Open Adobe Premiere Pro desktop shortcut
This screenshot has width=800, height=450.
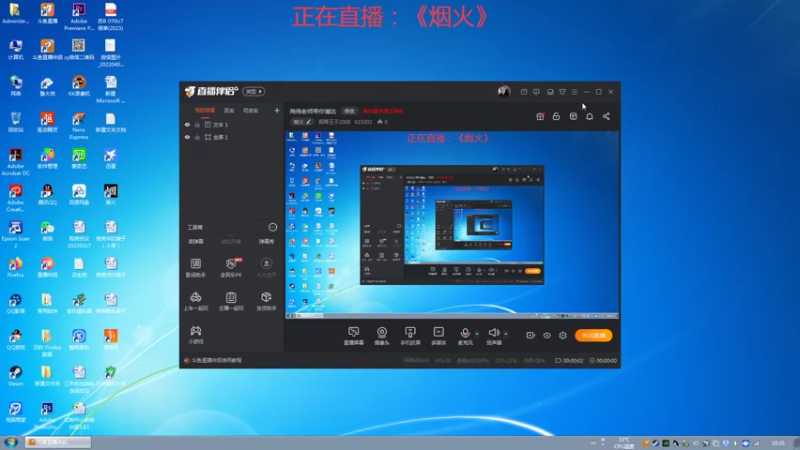[x=79, y=16]
